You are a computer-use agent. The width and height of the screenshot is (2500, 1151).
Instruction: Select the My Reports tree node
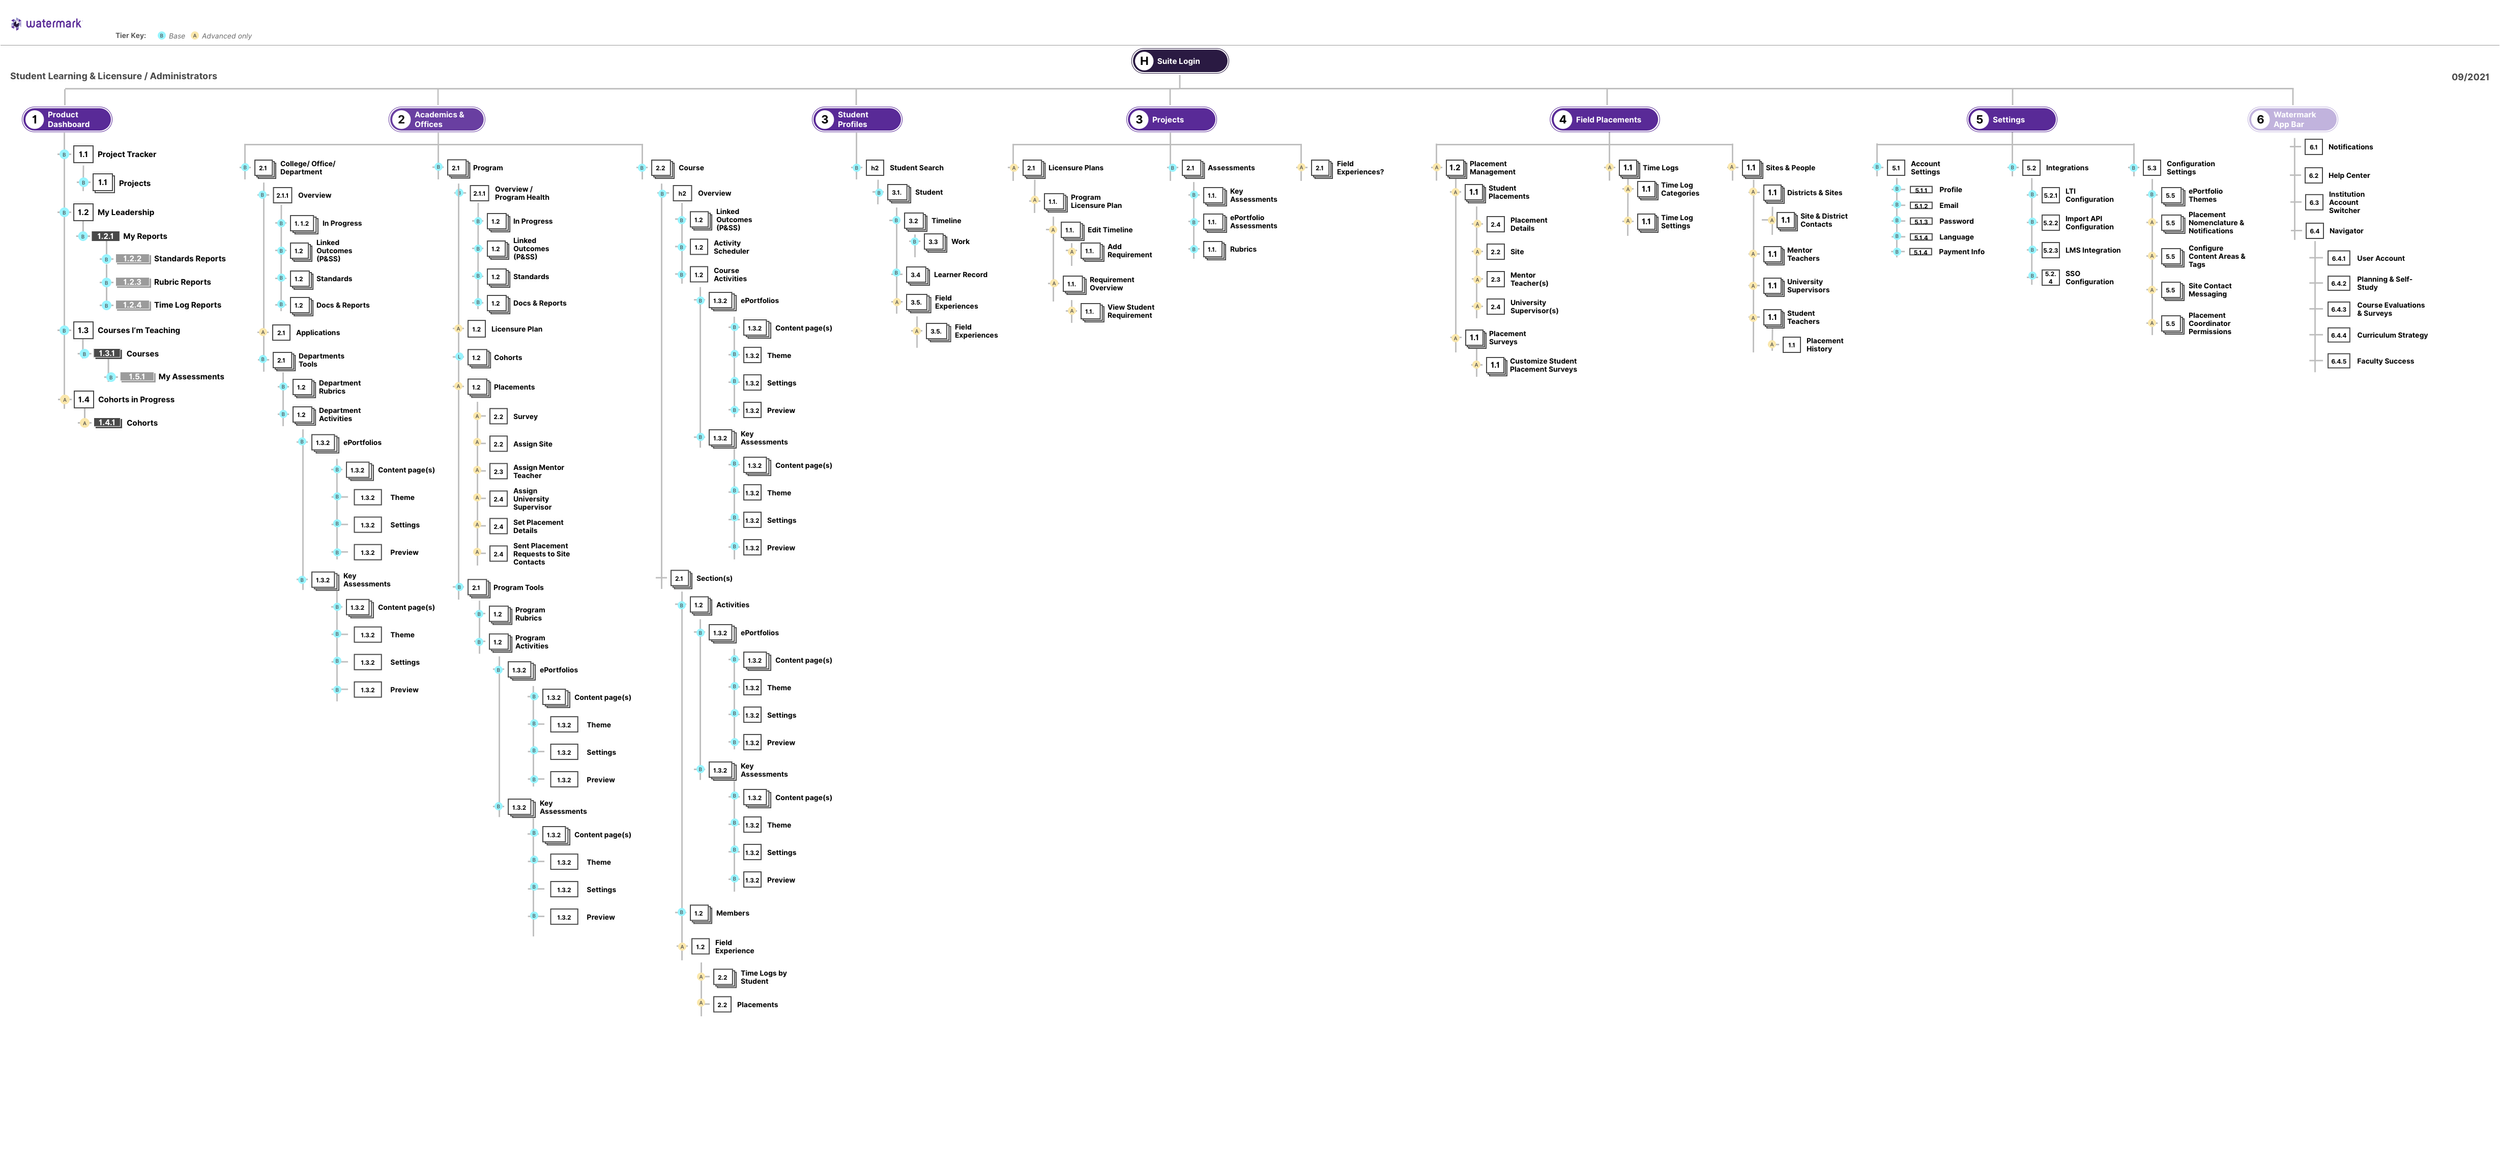pos(144,236)
